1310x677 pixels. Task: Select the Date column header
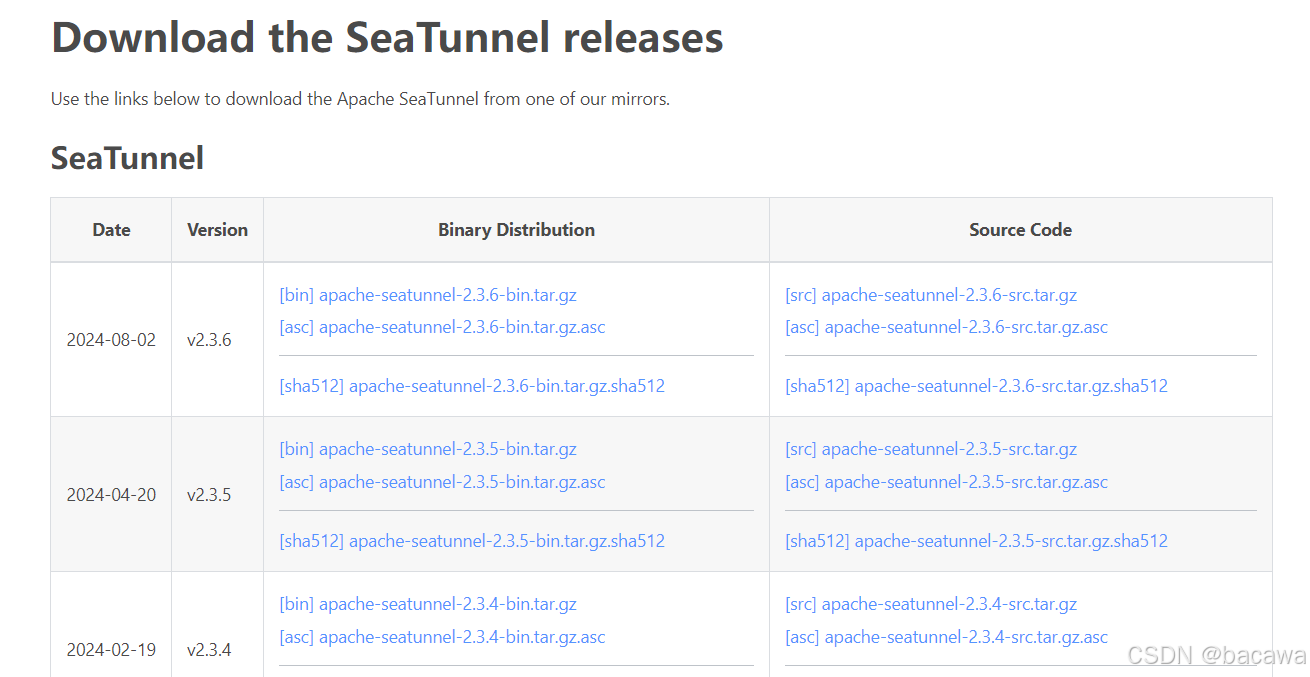(x=111, y=230)
